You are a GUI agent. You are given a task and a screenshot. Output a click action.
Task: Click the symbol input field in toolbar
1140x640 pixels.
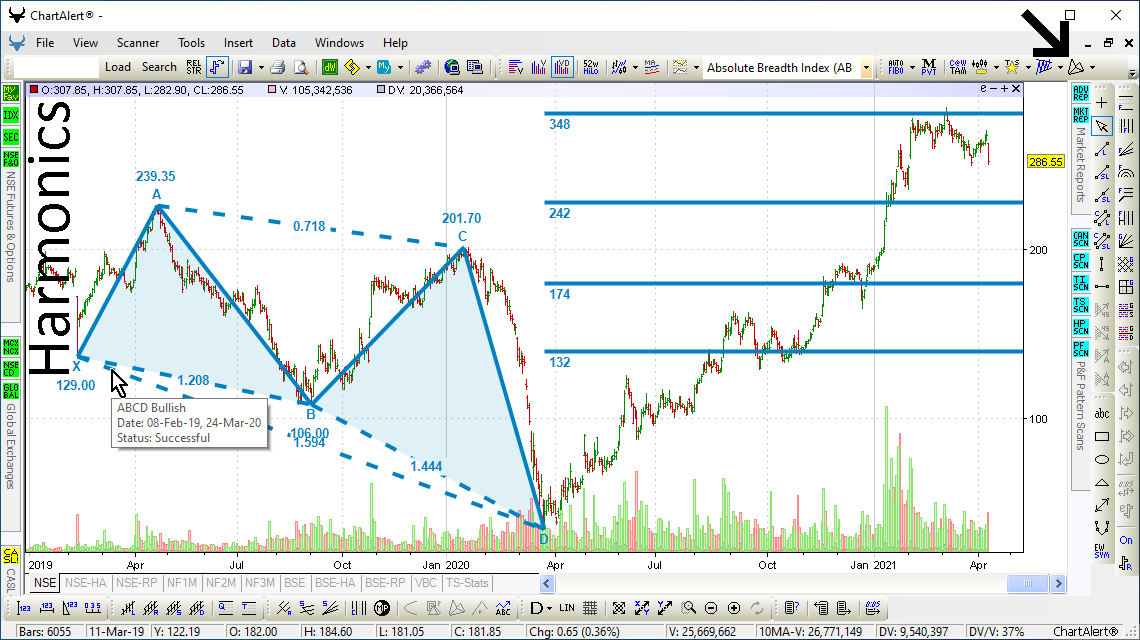point(55,67)
